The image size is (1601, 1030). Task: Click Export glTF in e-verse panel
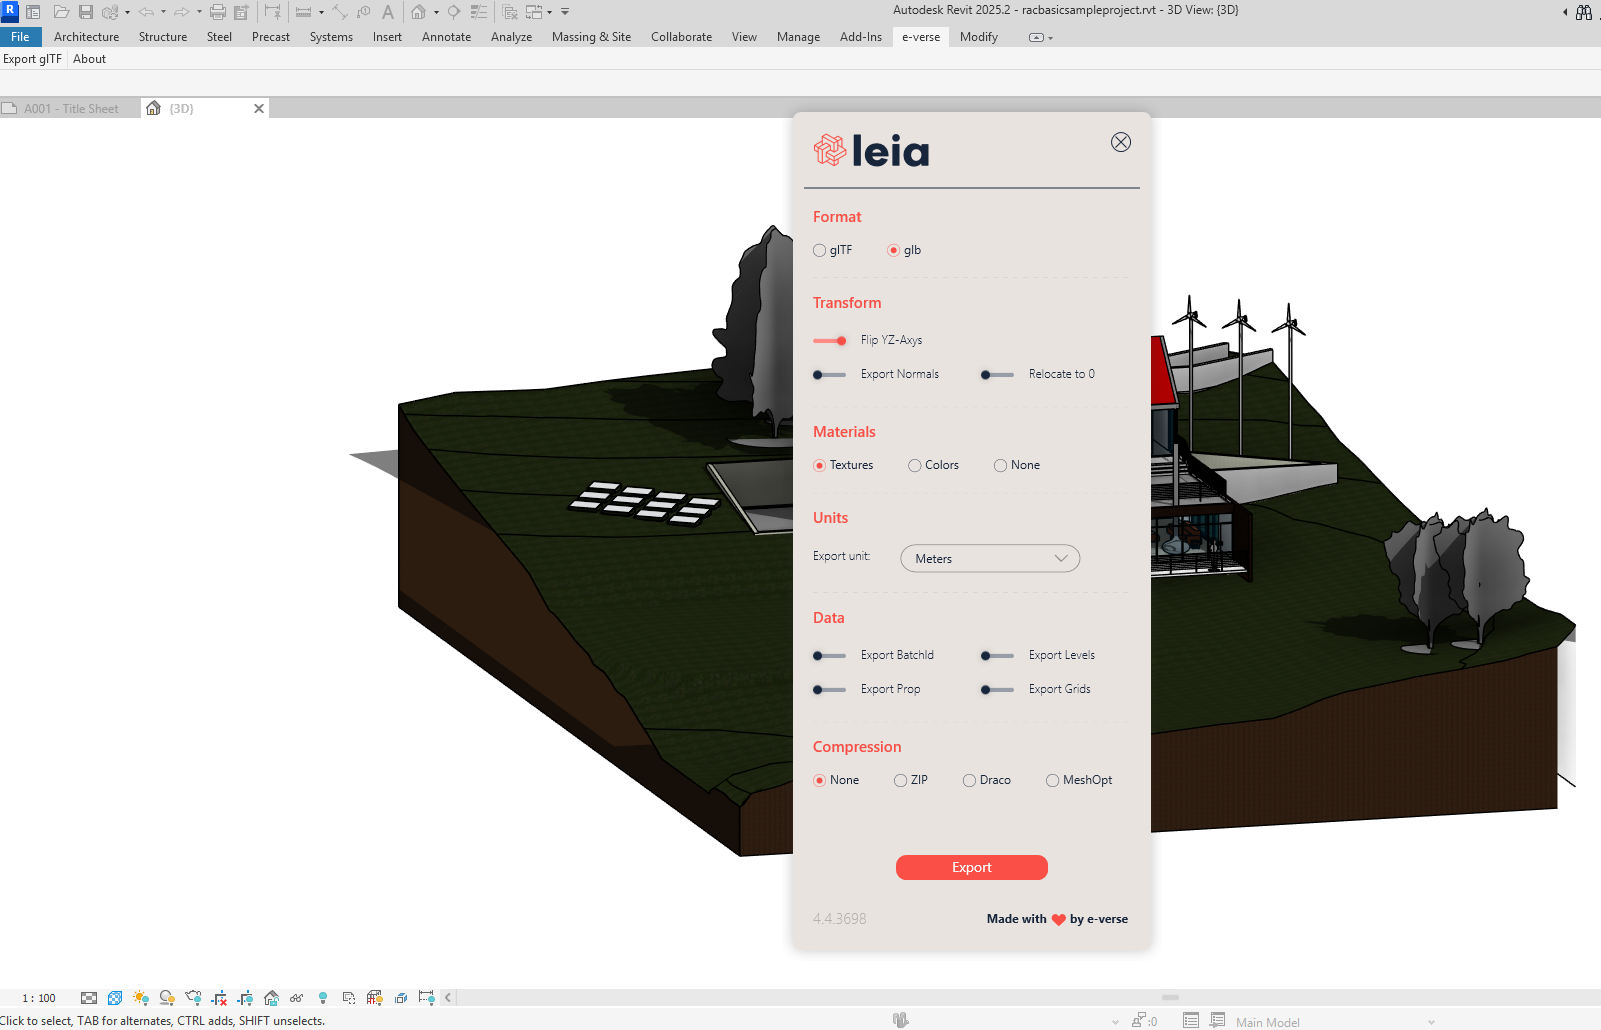[x=32, y=59]
